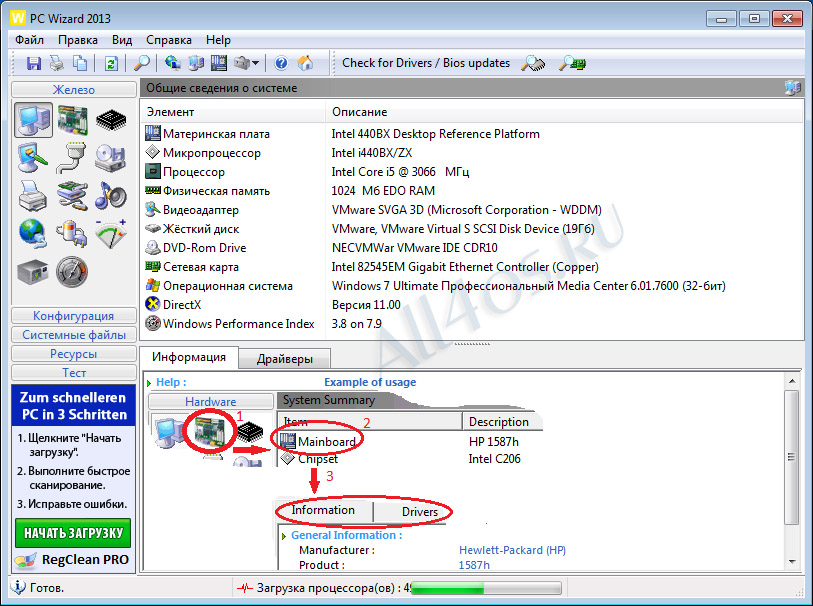This screenshot has width=813, height=606.
Task: Select the Power battery and plug icon
Action: (72, 234)
